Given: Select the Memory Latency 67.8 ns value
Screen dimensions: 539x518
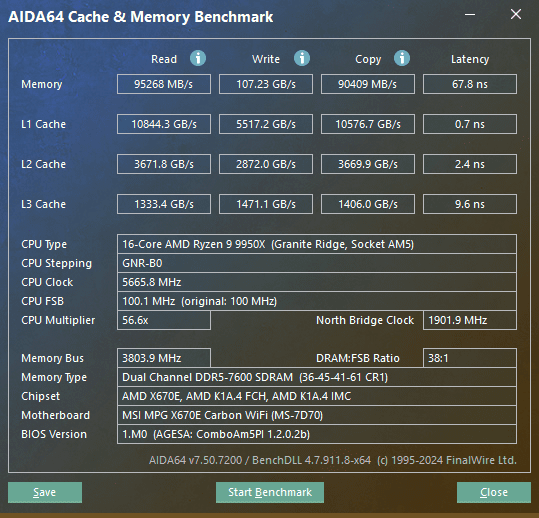Looking at the screenshot, I should [x=470, y=84].
